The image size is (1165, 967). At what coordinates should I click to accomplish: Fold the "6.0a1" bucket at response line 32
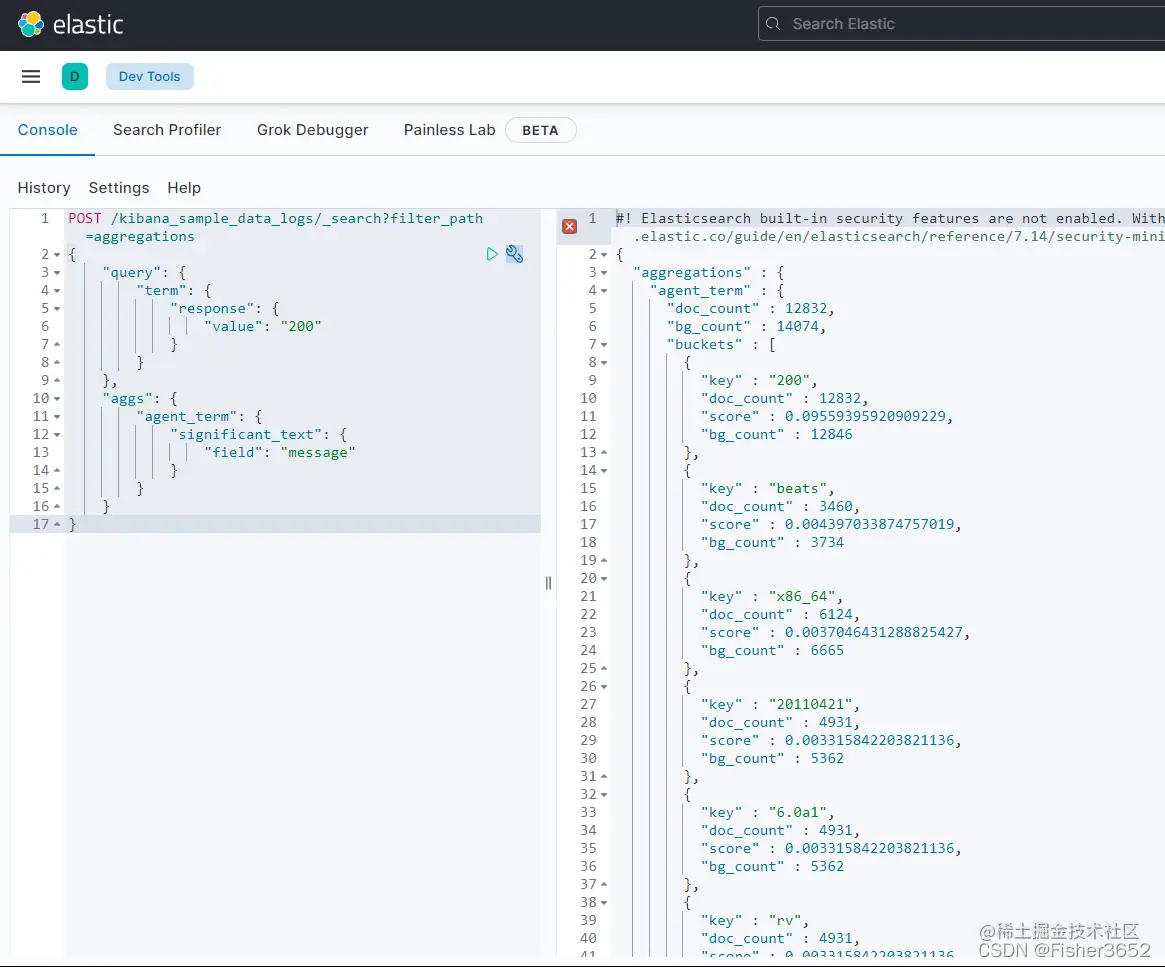click(604, 795)
